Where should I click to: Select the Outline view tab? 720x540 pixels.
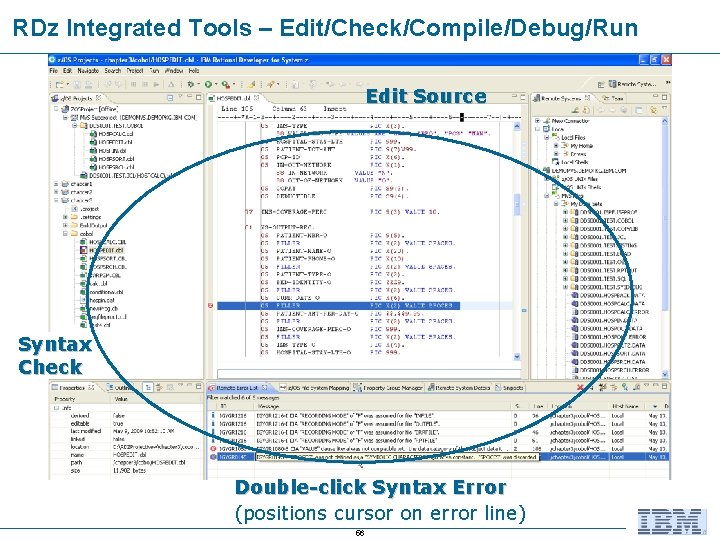pyautogui.click(x=119, y=387)
